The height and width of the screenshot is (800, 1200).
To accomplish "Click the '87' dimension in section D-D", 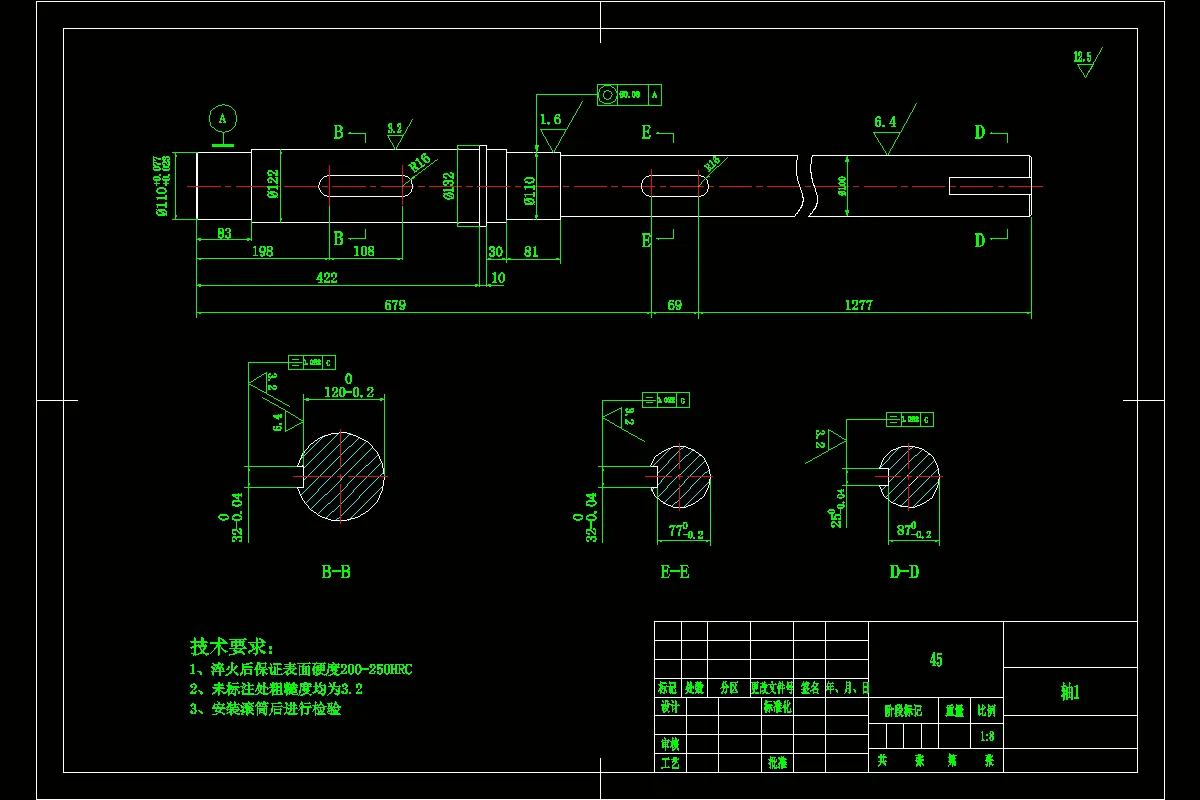I will [913, 532].
